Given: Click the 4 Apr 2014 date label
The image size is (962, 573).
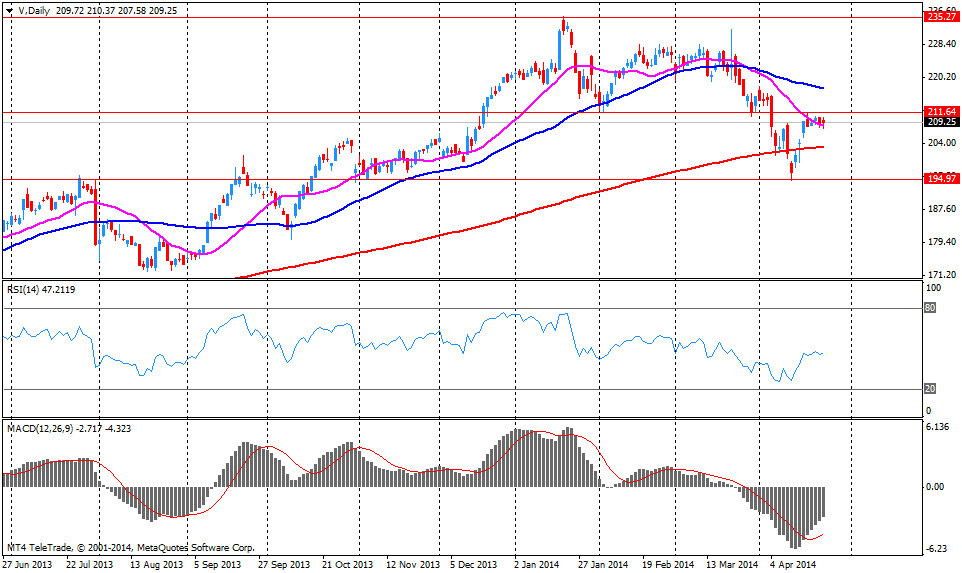Looking at the screenshot, I should (793, 564).
